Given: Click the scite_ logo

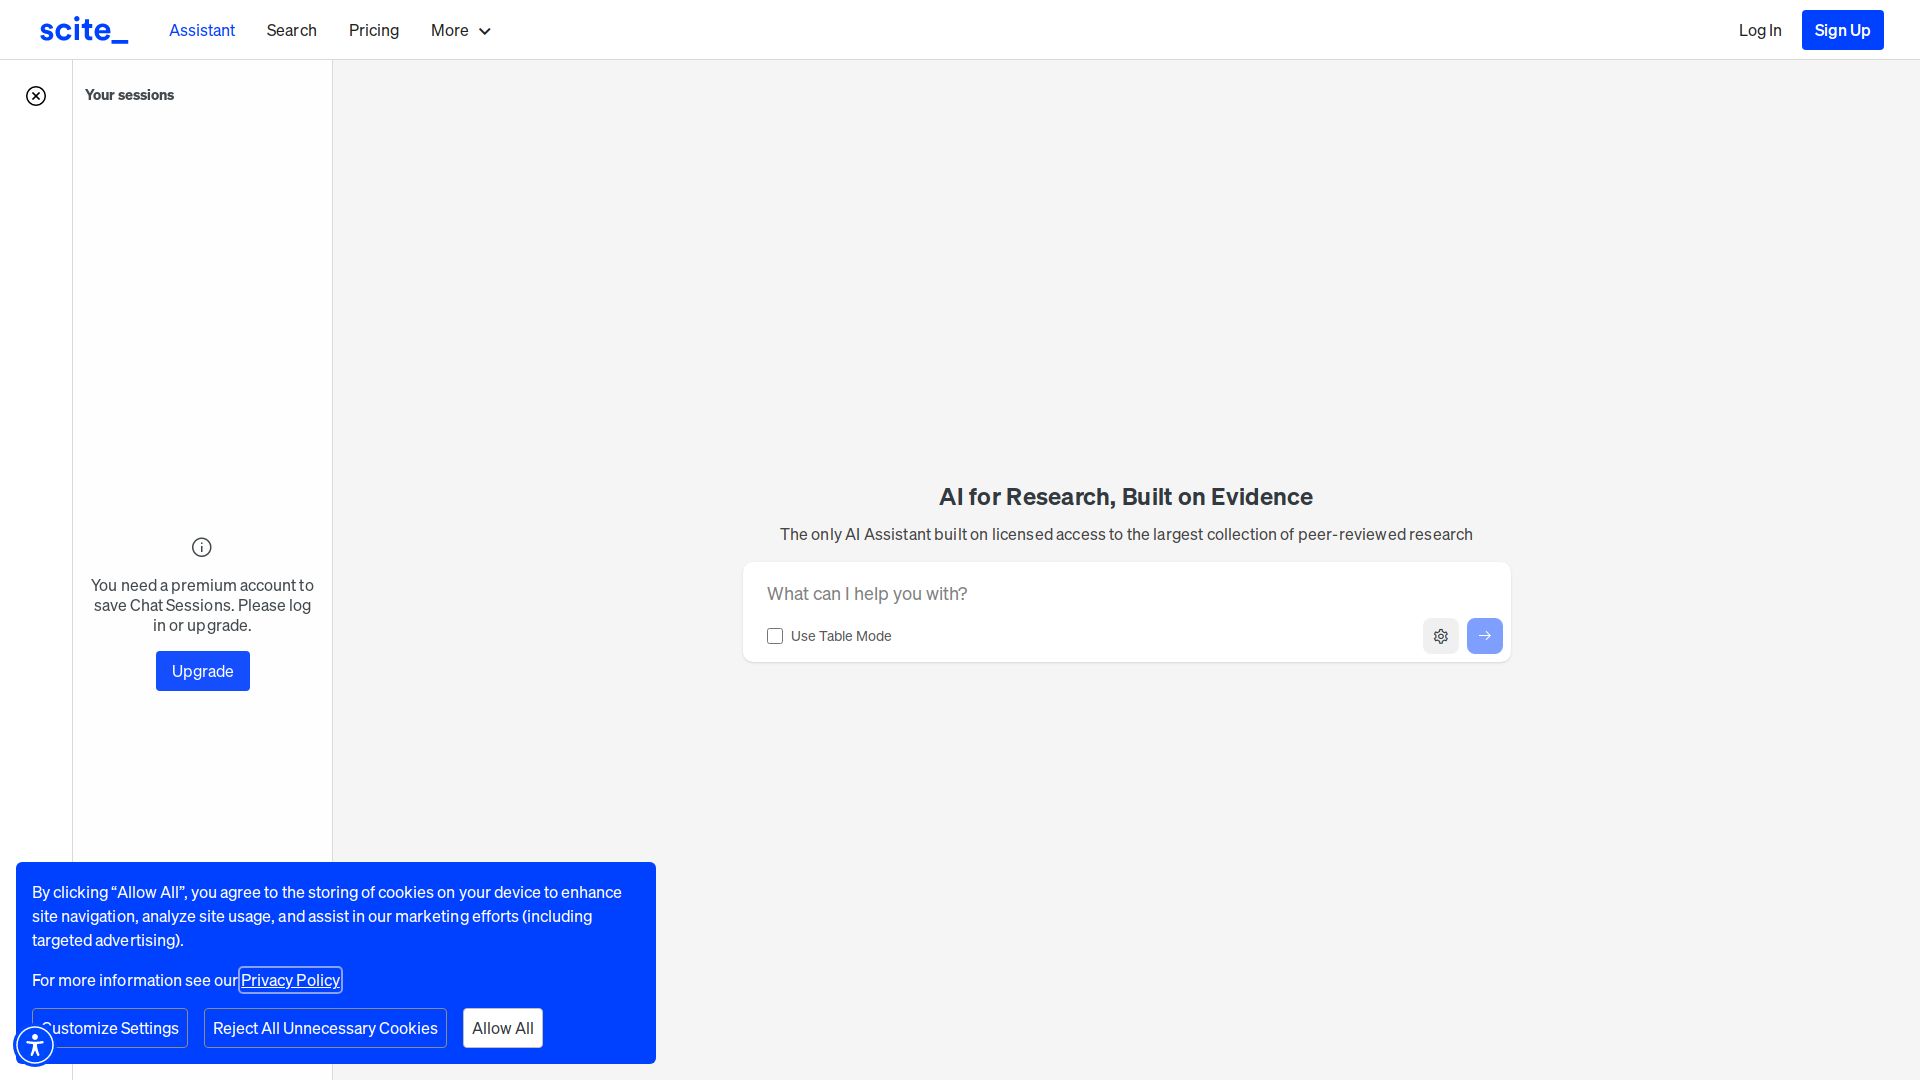Looking at the screenshot, I should (x=84, y=30).
